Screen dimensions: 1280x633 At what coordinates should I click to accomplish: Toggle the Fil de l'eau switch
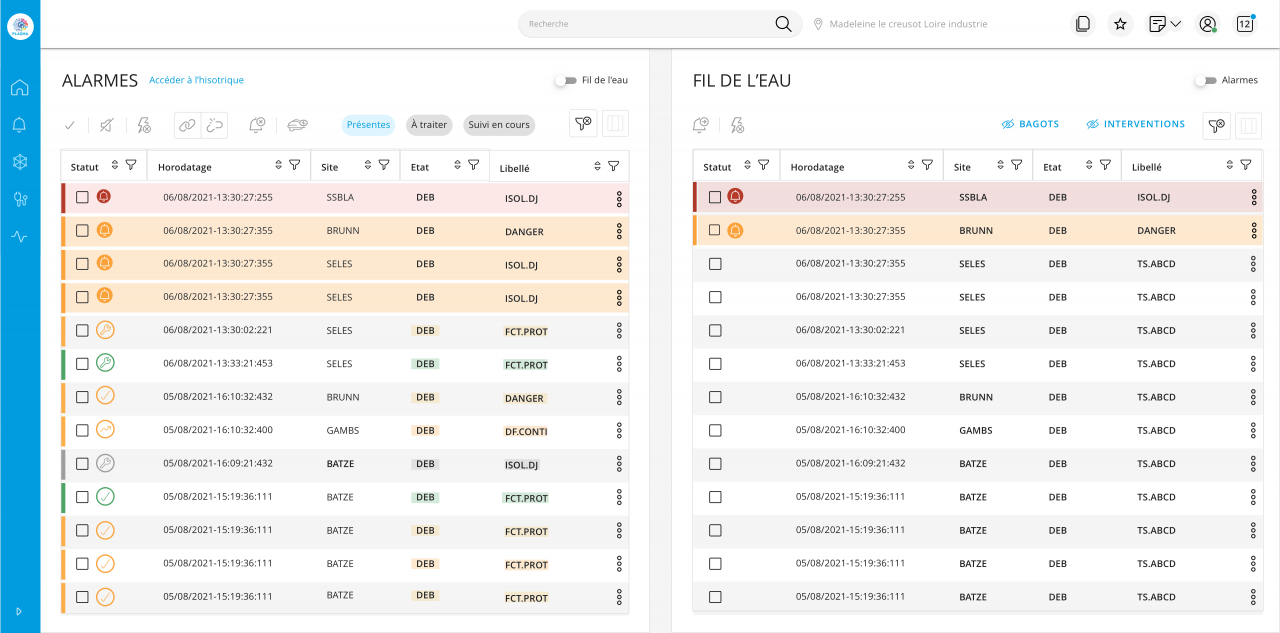[566, 80]
